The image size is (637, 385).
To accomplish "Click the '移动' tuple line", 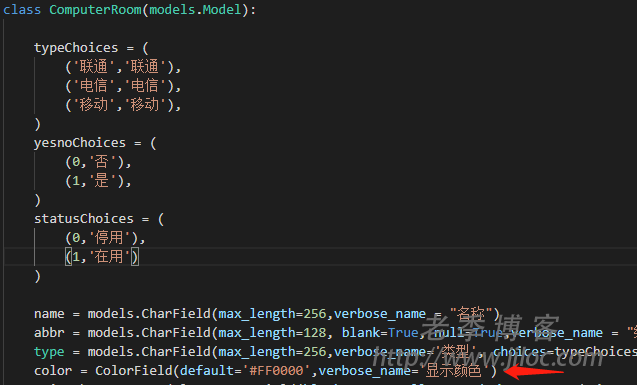I will 123,105.
